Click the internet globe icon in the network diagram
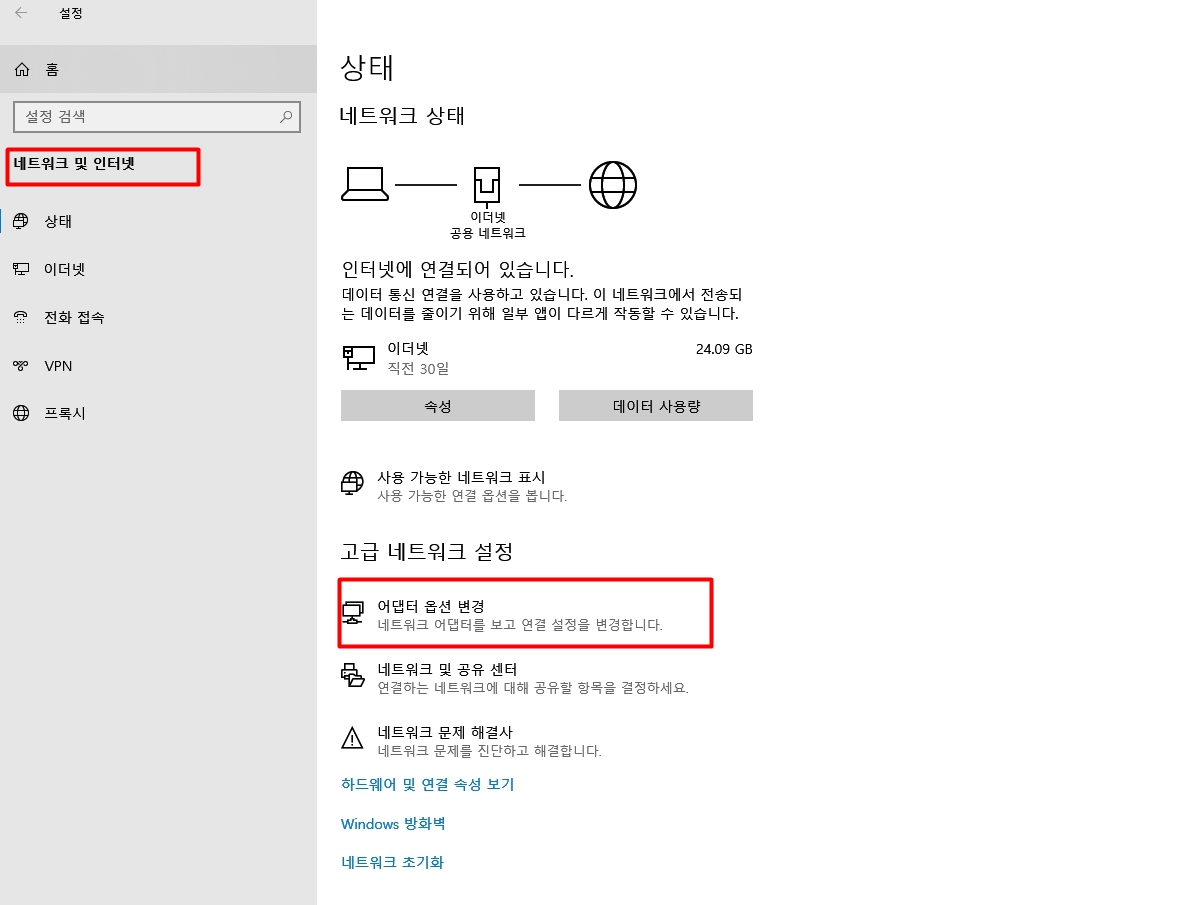 tap(613, 185)
